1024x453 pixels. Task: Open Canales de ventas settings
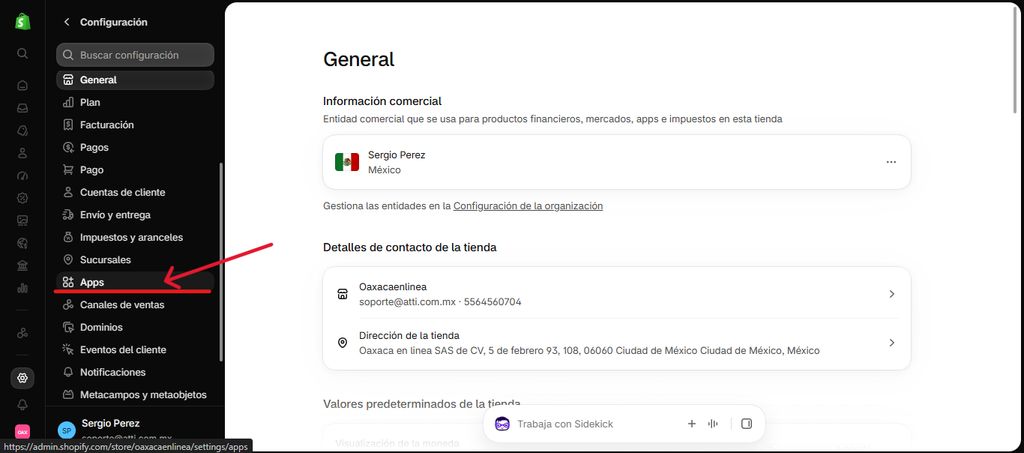tap(135, 305)
